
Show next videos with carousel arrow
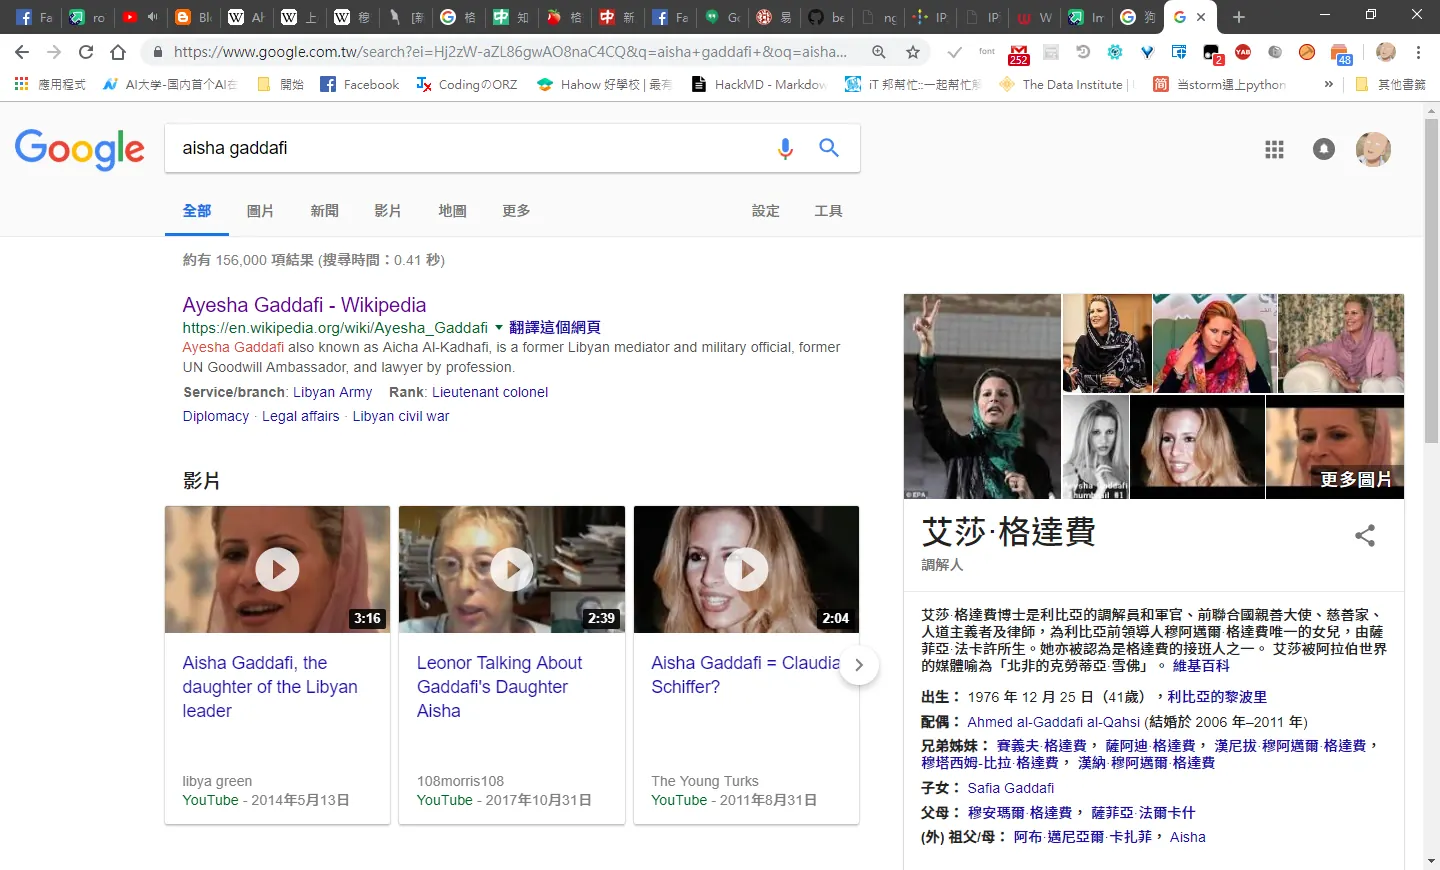858,665
